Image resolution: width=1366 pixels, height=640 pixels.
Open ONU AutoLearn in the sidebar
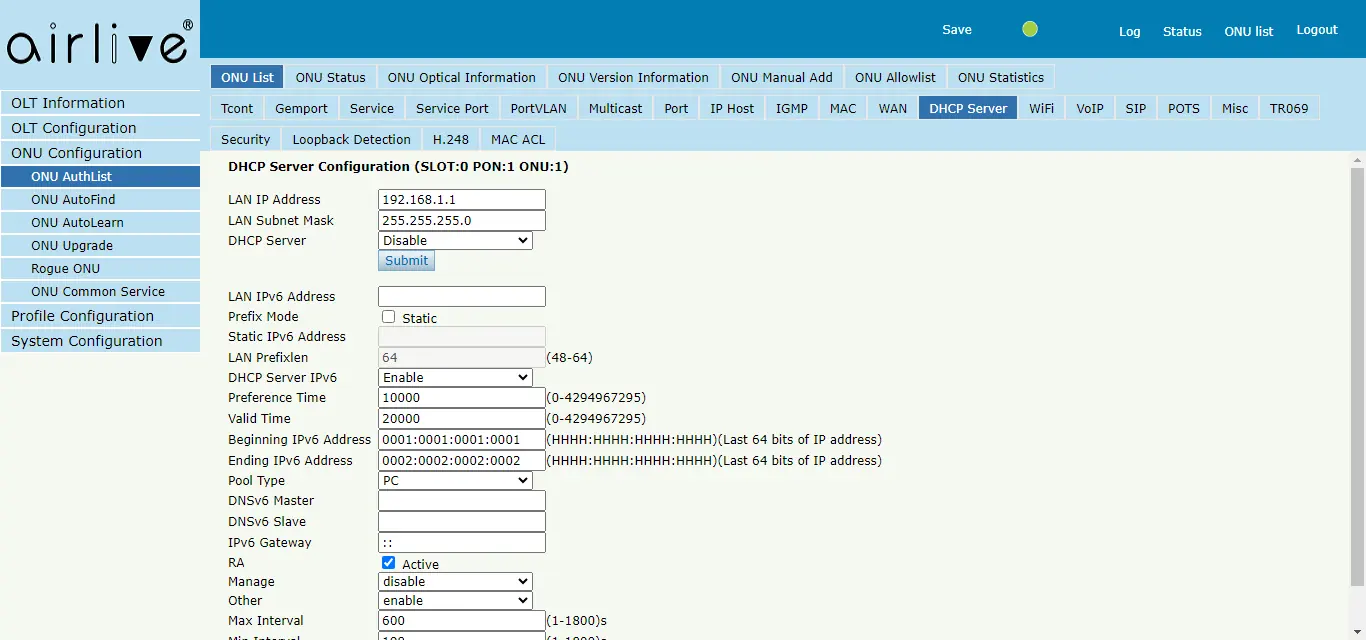[x=100, y=222]
